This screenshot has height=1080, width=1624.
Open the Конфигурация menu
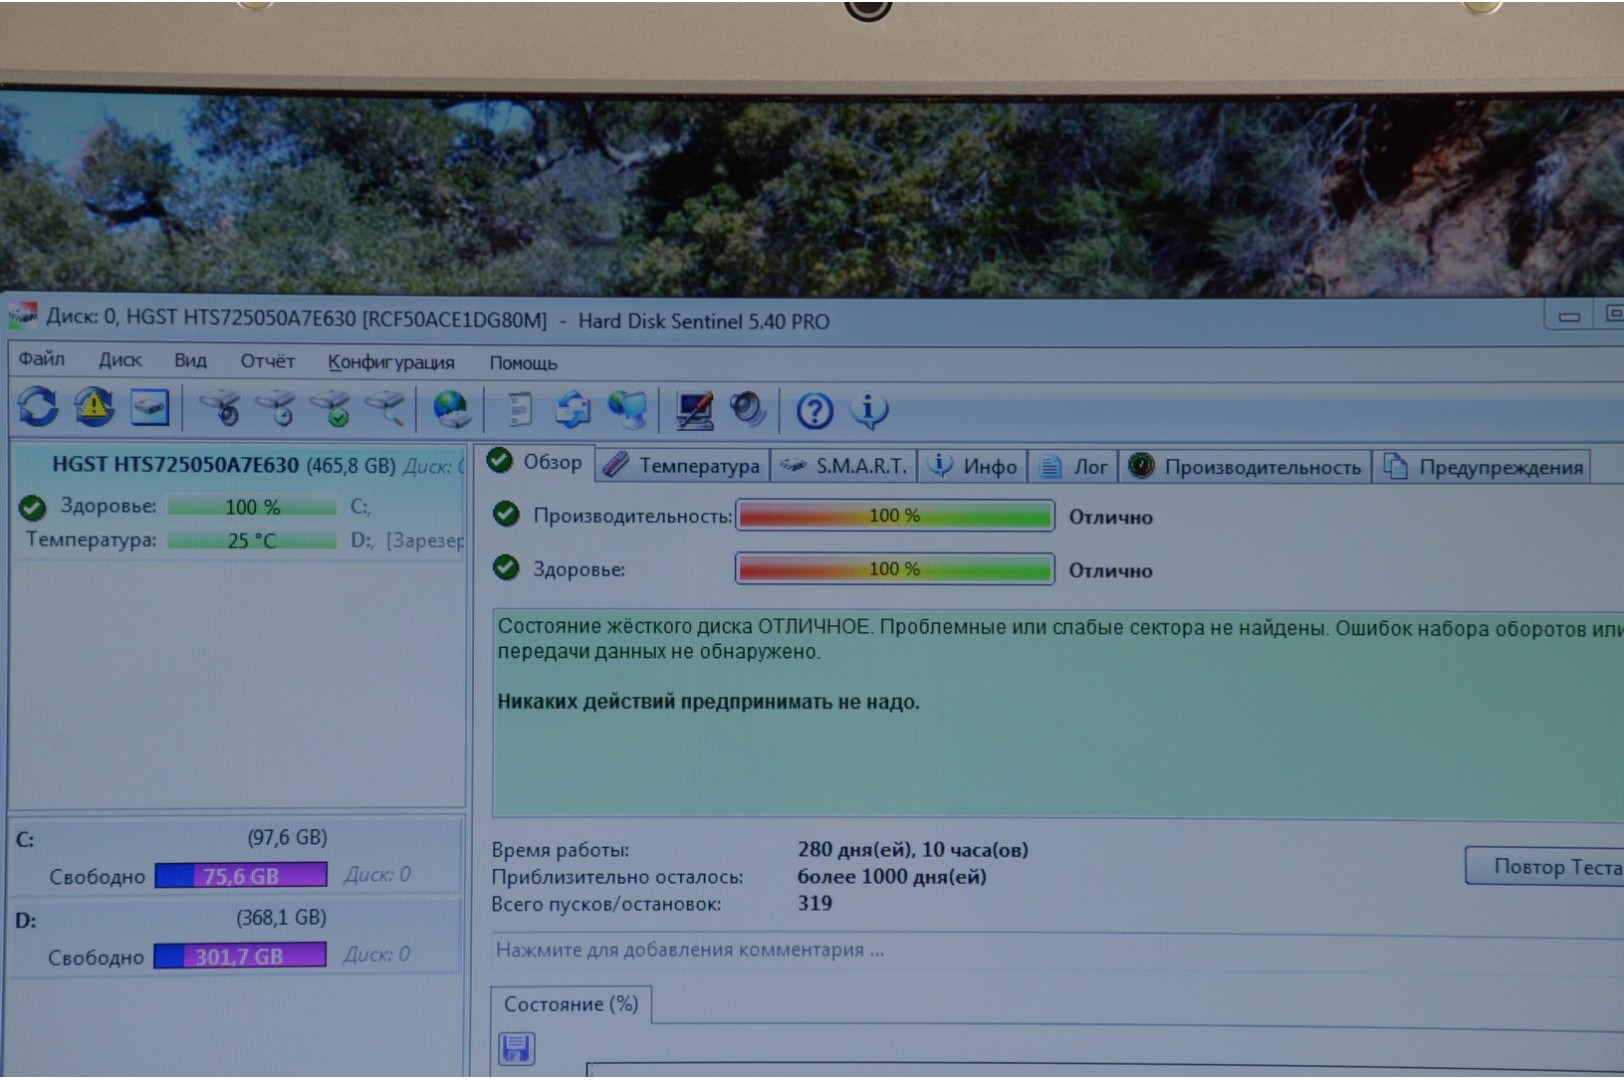[x=390, y=362]
